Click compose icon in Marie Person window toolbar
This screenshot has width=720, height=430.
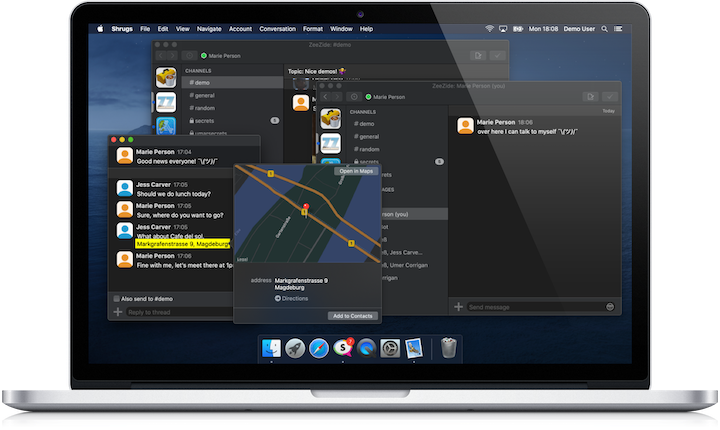(591, 96)
